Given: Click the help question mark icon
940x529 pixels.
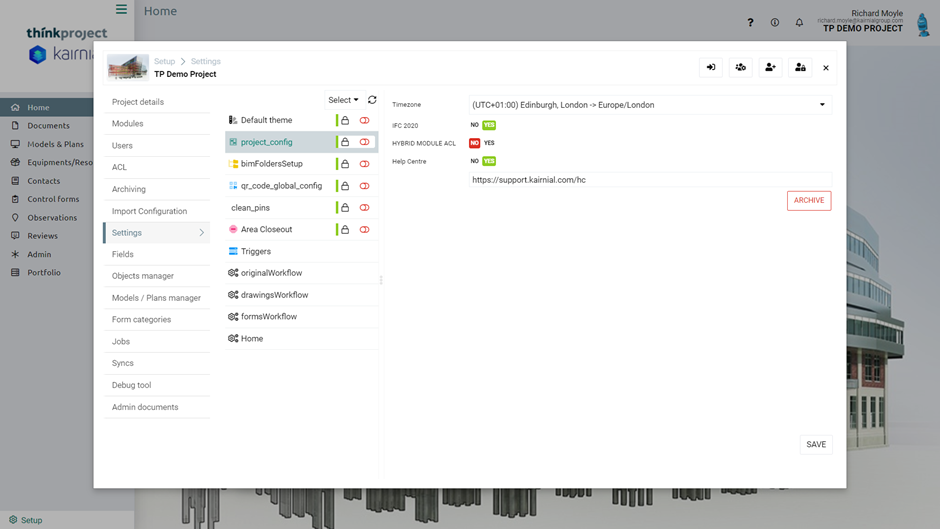Looking at the screenshot, I should (750, 22).
